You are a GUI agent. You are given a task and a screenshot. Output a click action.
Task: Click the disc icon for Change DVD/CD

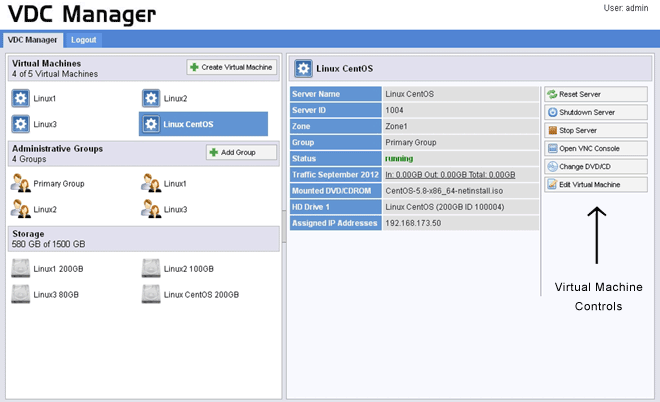click(x=552, y=167)
